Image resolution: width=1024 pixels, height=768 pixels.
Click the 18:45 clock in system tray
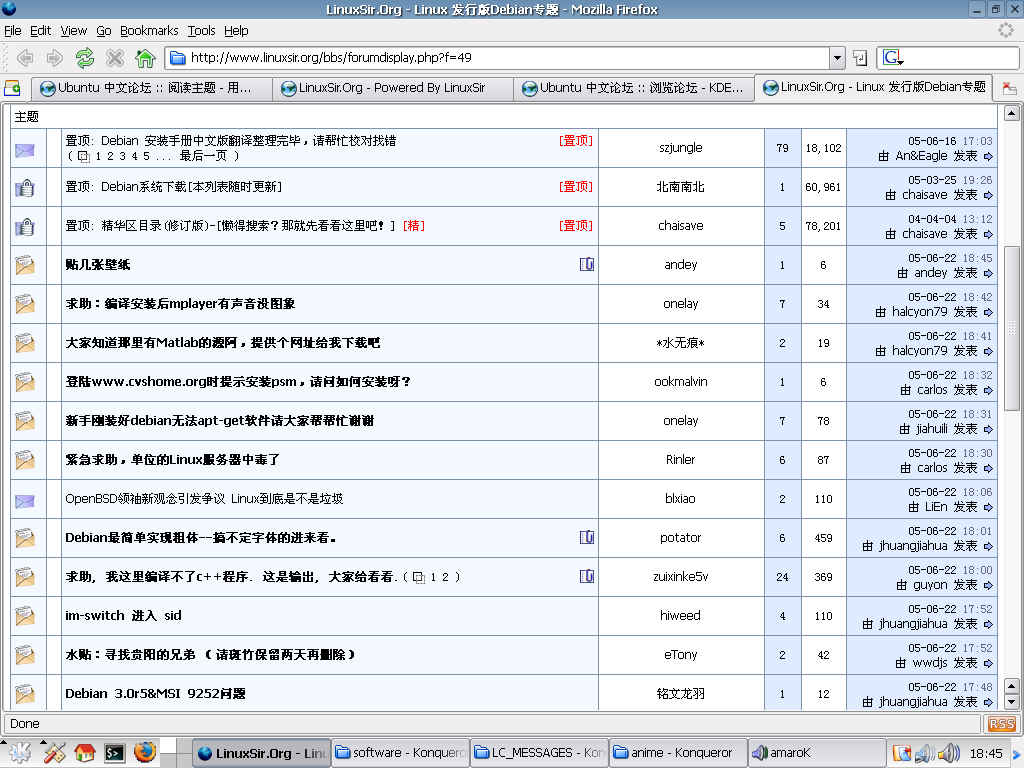click(x=985, y=754)
